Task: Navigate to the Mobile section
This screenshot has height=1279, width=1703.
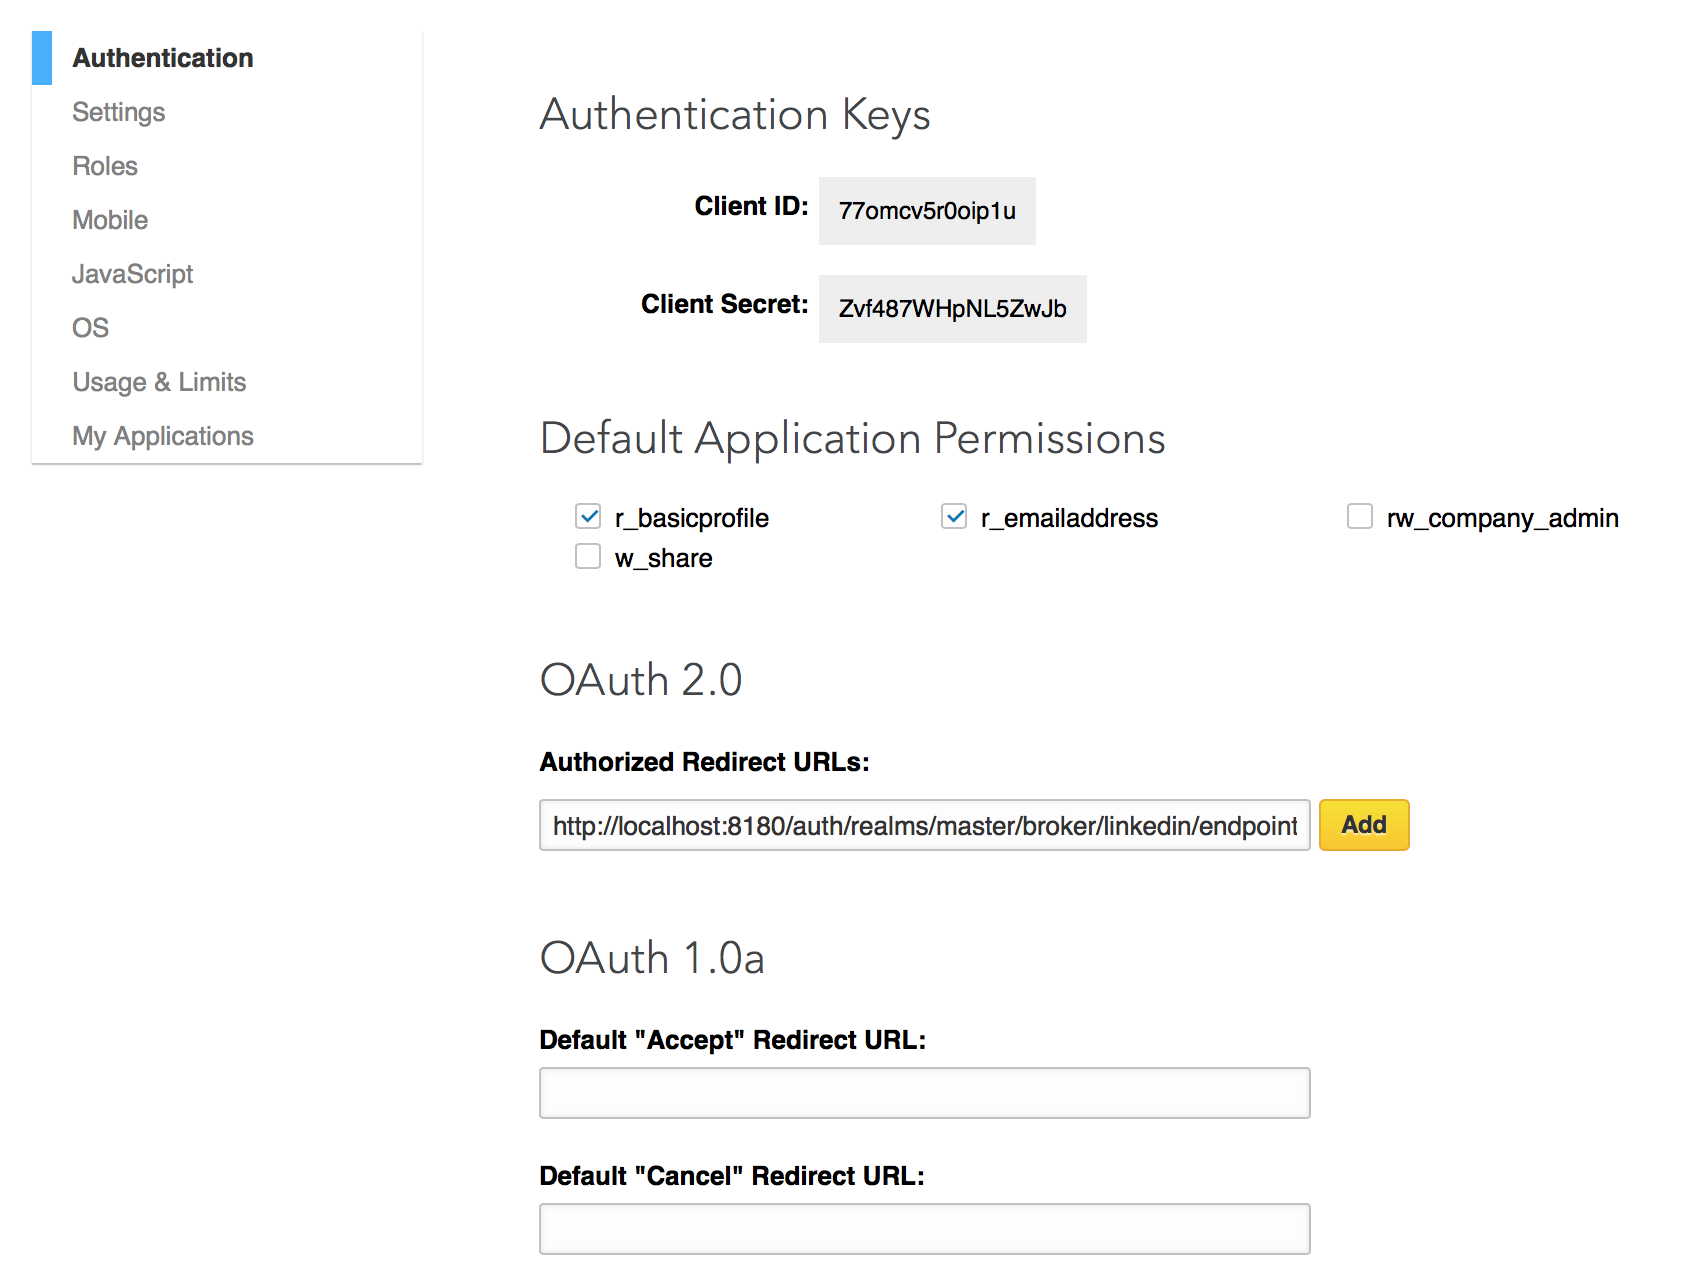Action: (x=110, y=220)
